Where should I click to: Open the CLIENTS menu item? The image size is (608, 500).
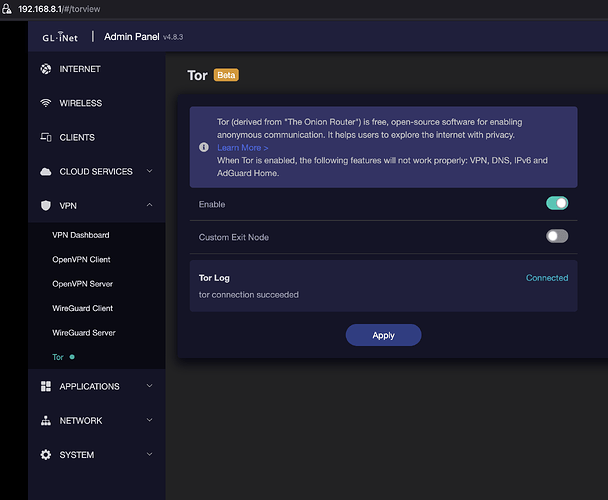pos(97,137)
